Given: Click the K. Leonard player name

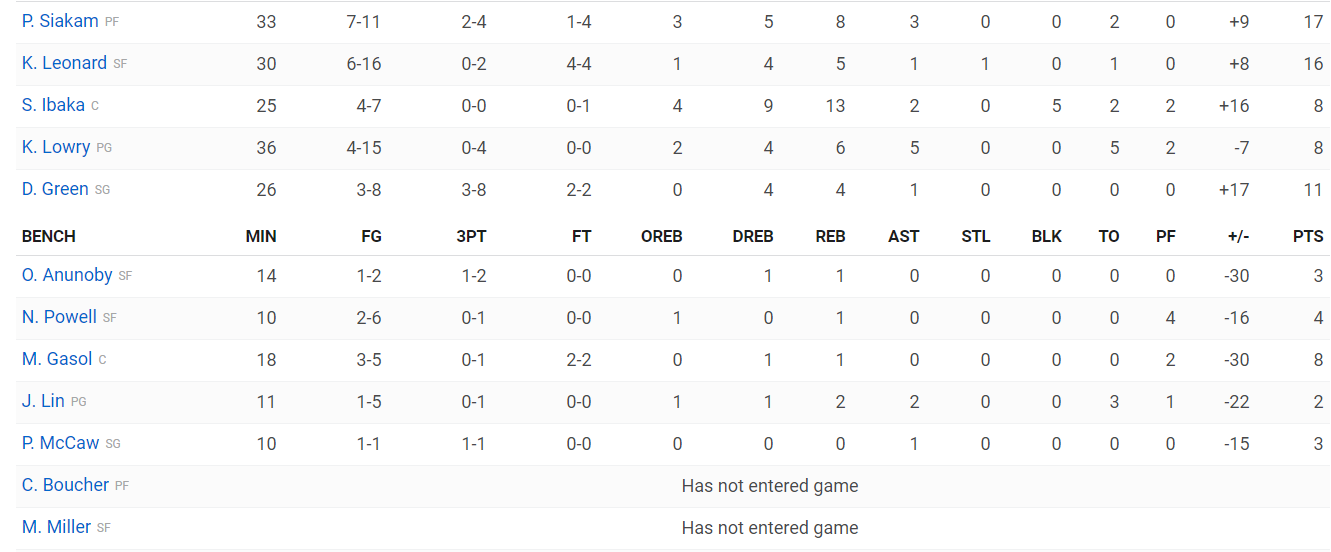Looking at the screenshot, I should tap(64, 63).
